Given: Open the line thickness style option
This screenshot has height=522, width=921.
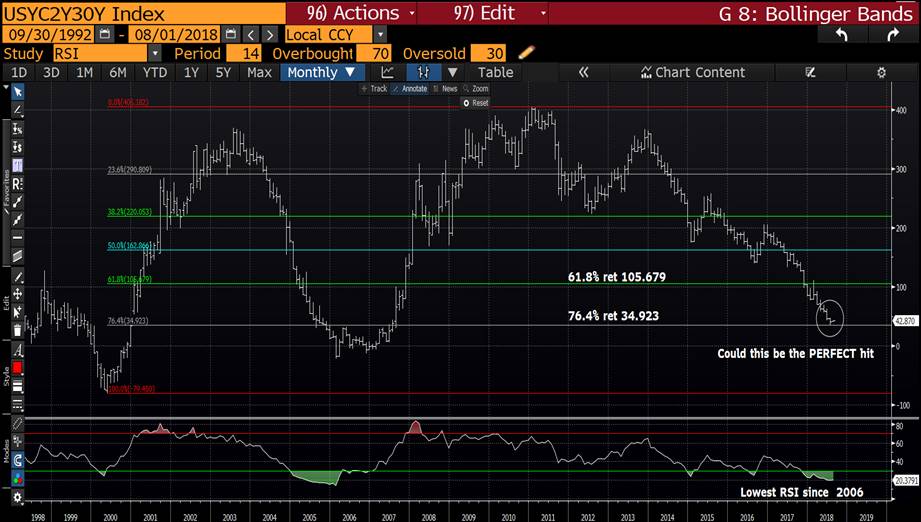Looking at the screenshot, I should (x=18, y=386).
